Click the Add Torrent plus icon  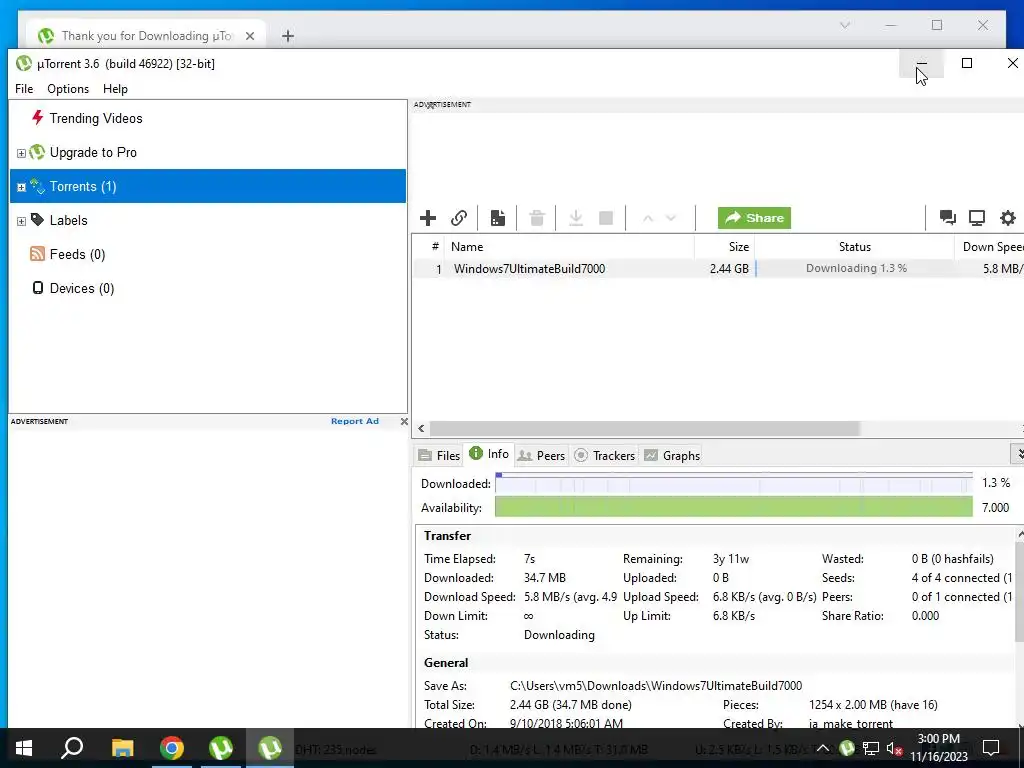coord(428,217)
